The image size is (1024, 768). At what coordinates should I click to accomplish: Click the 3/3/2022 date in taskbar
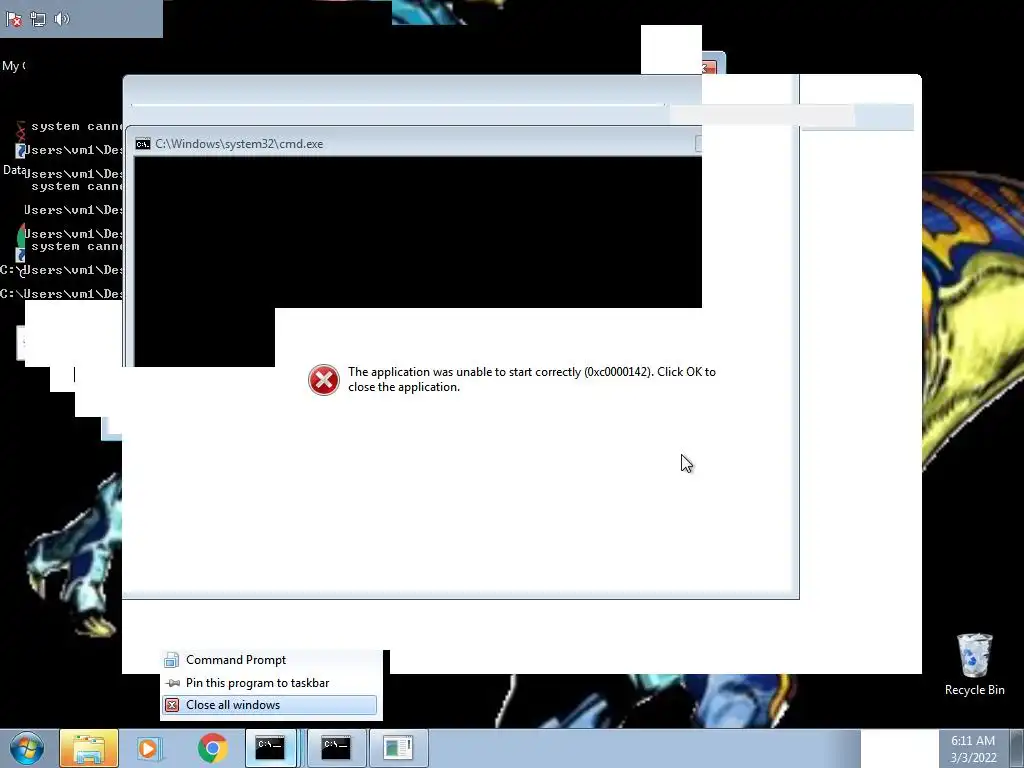(x=973, y=758)
